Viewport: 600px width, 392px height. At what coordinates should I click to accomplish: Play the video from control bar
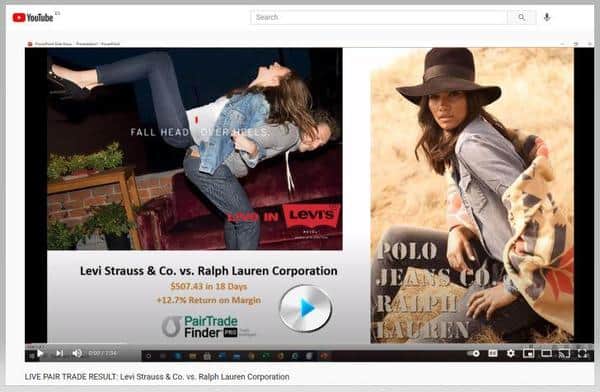coord(40,353)
